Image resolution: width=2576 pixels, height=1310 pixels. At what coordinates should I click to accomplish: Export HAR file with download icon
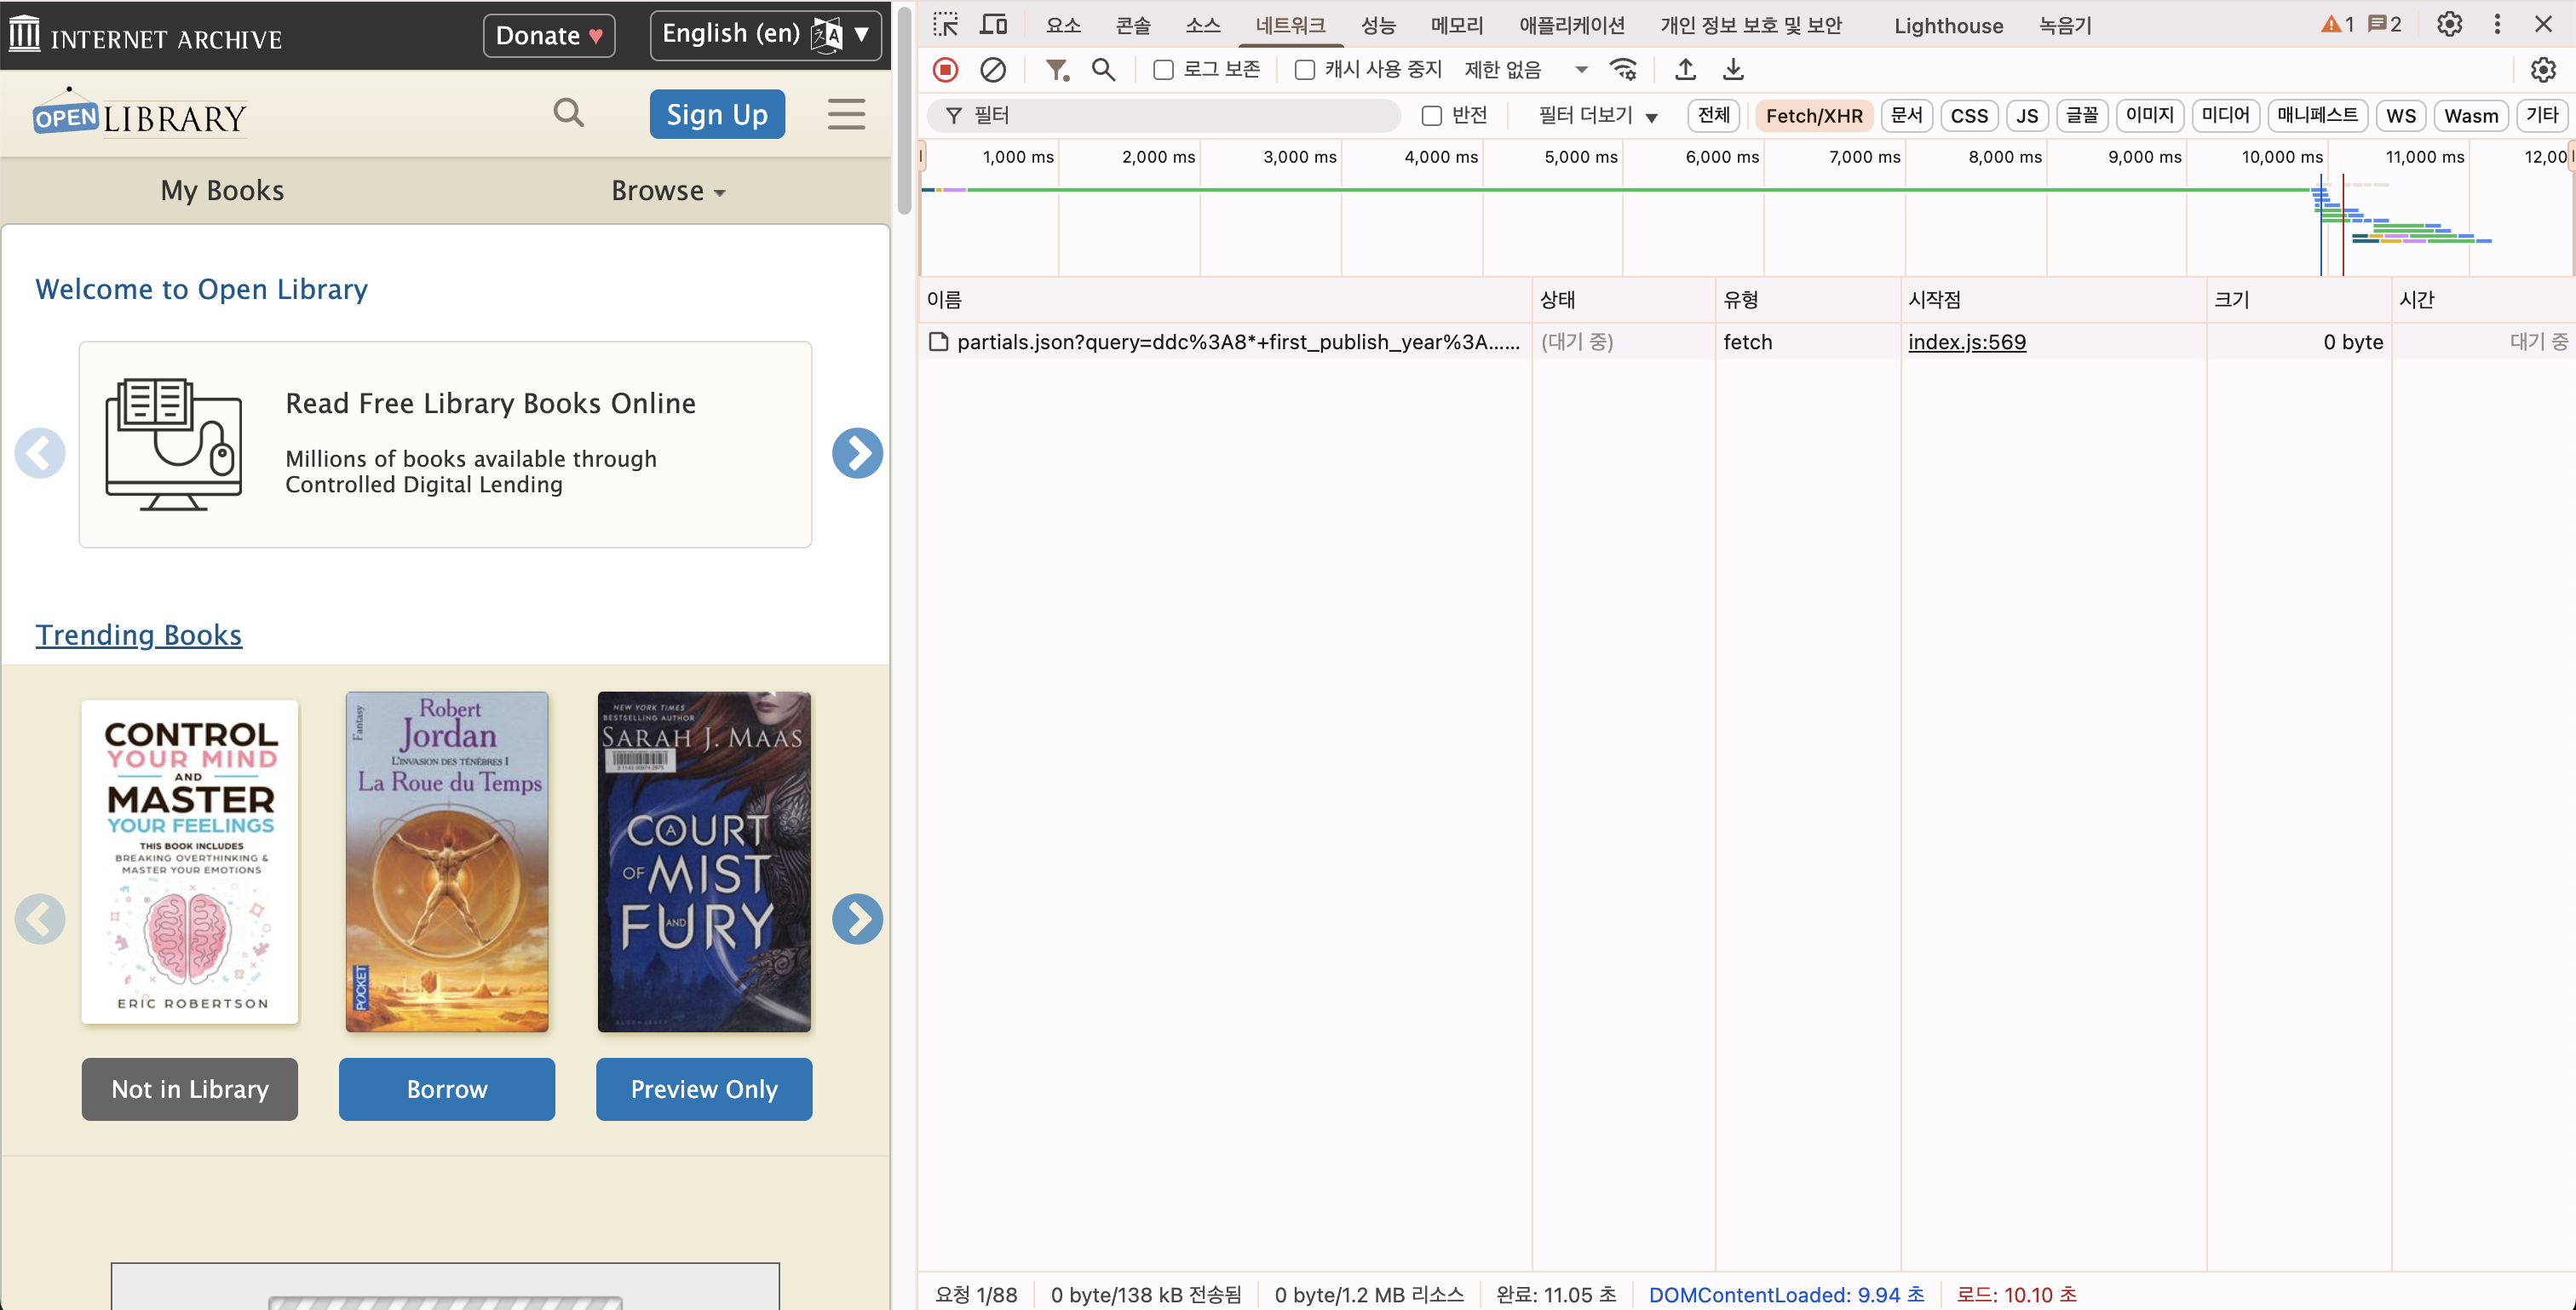[x=1733, y=70]
